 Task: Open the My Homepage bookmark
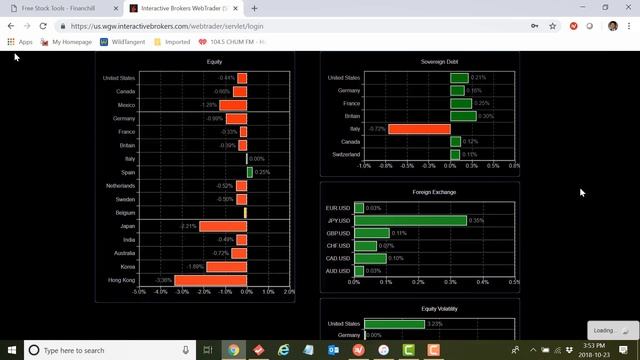click(x=66, y=42)
